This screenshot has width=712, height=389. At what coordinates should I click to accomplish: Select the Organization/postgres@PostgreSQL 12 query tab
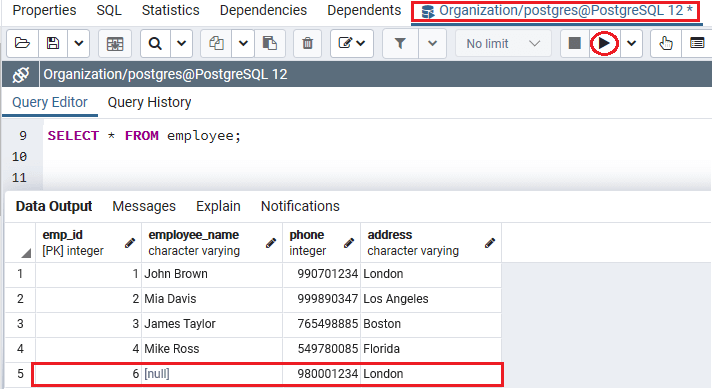coord(556,11)
